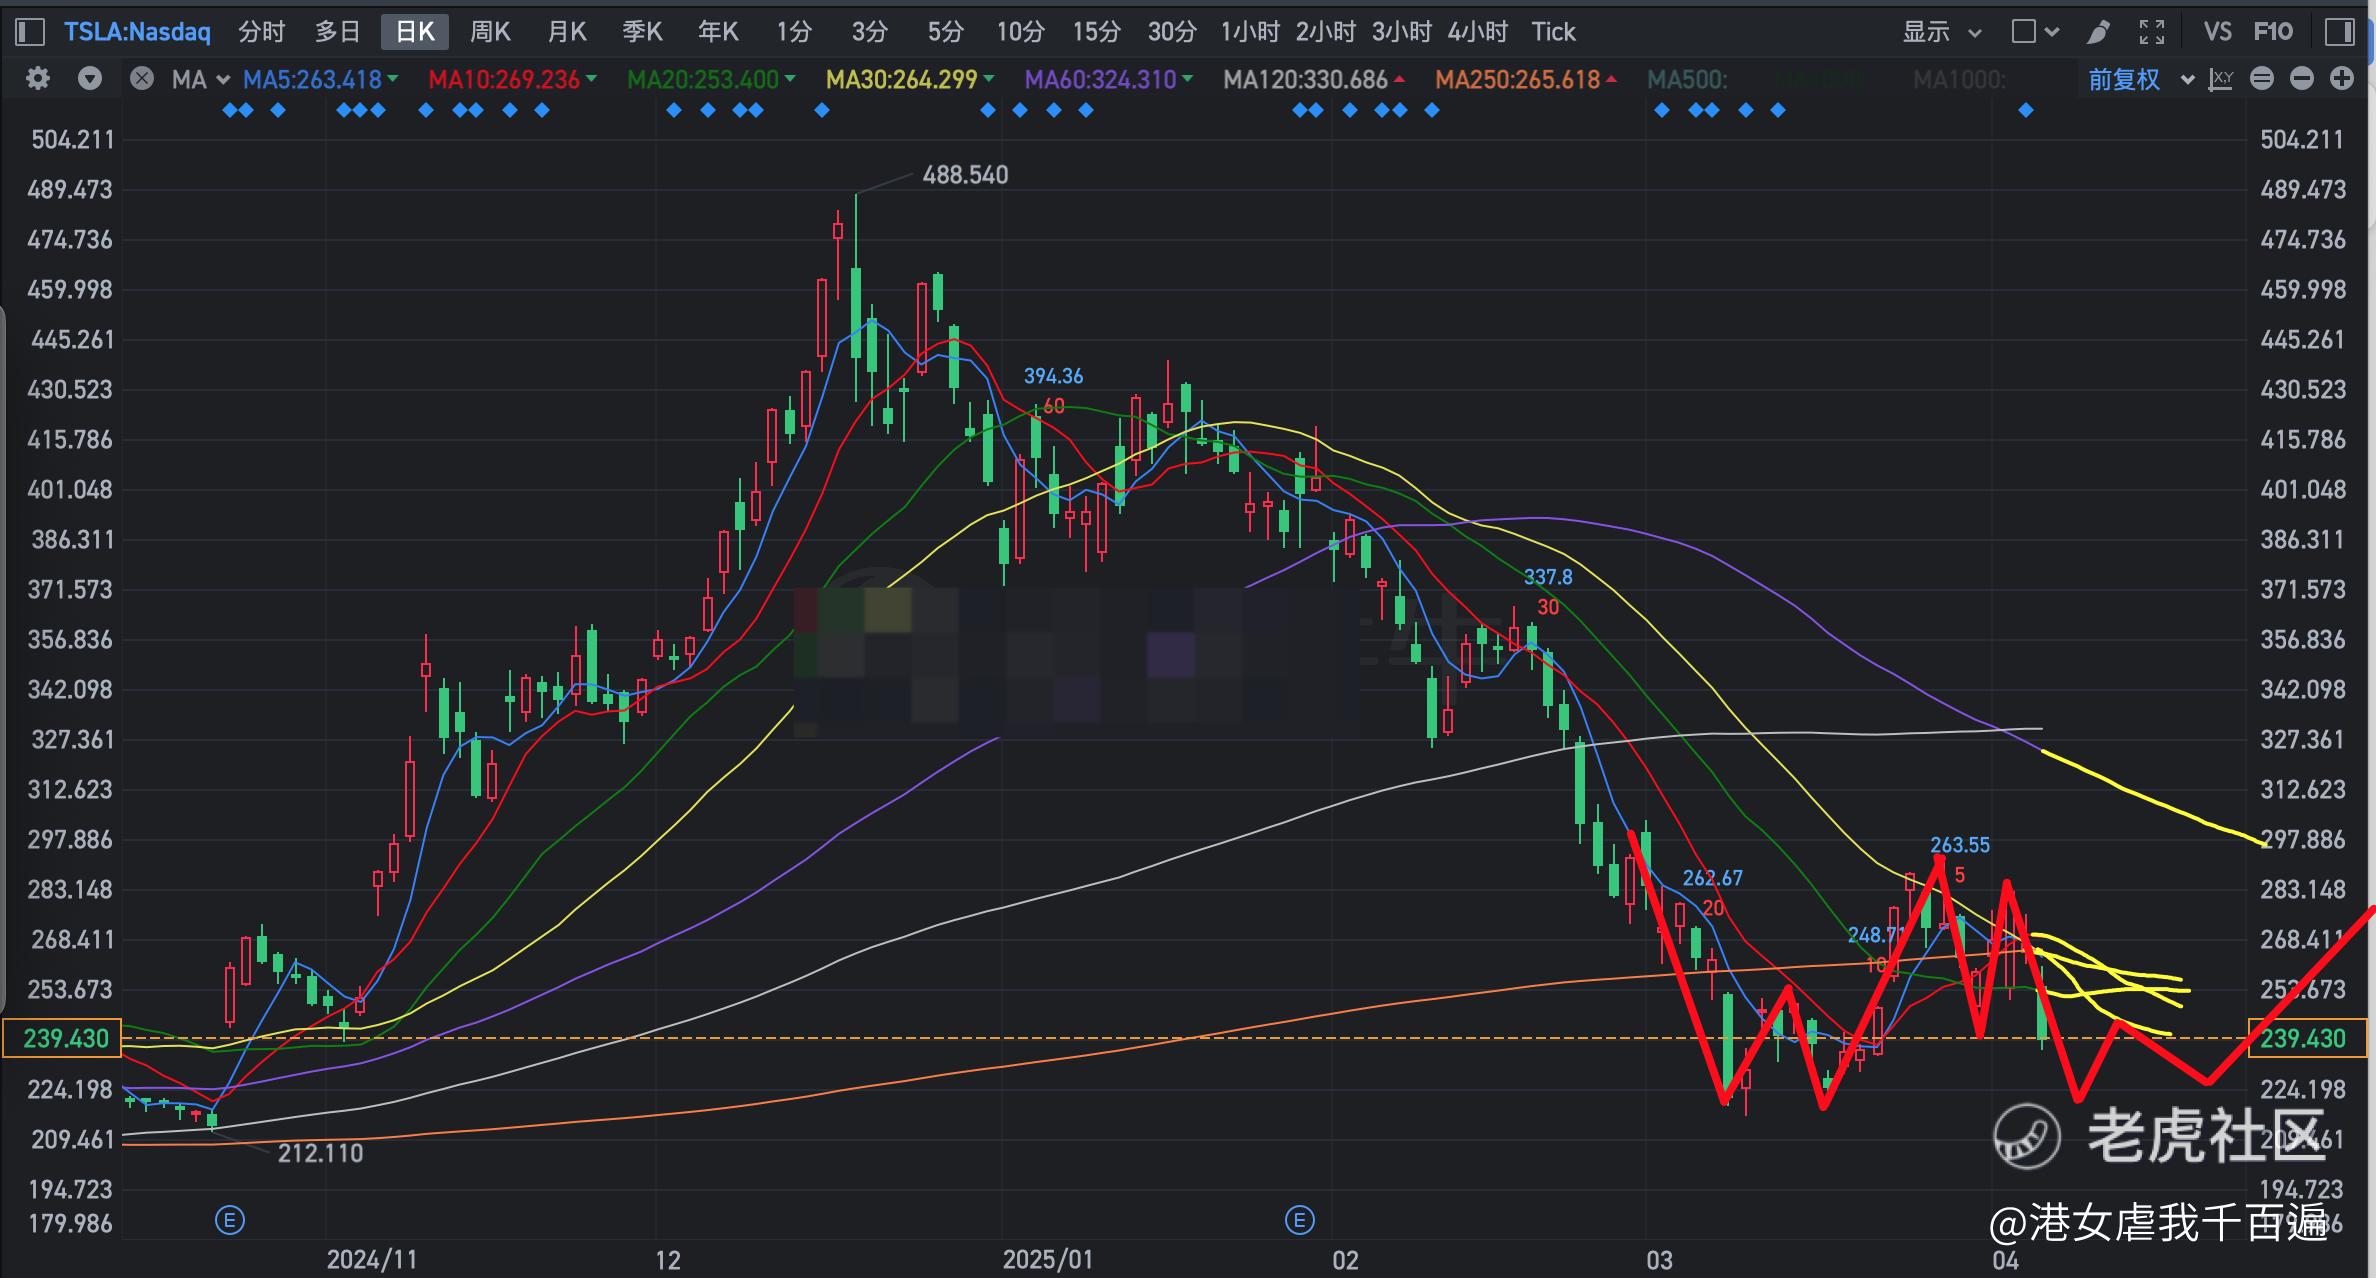This screenshot has height=1278, width=2376.
Task: Open the F10 company info
Action: 2273,32
